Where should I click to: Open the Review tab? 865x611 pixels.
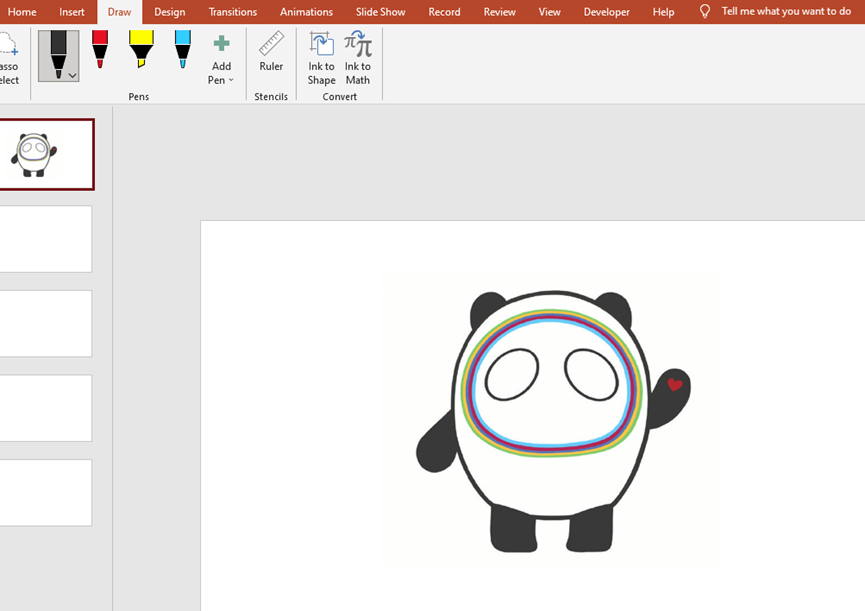(500, 12)
